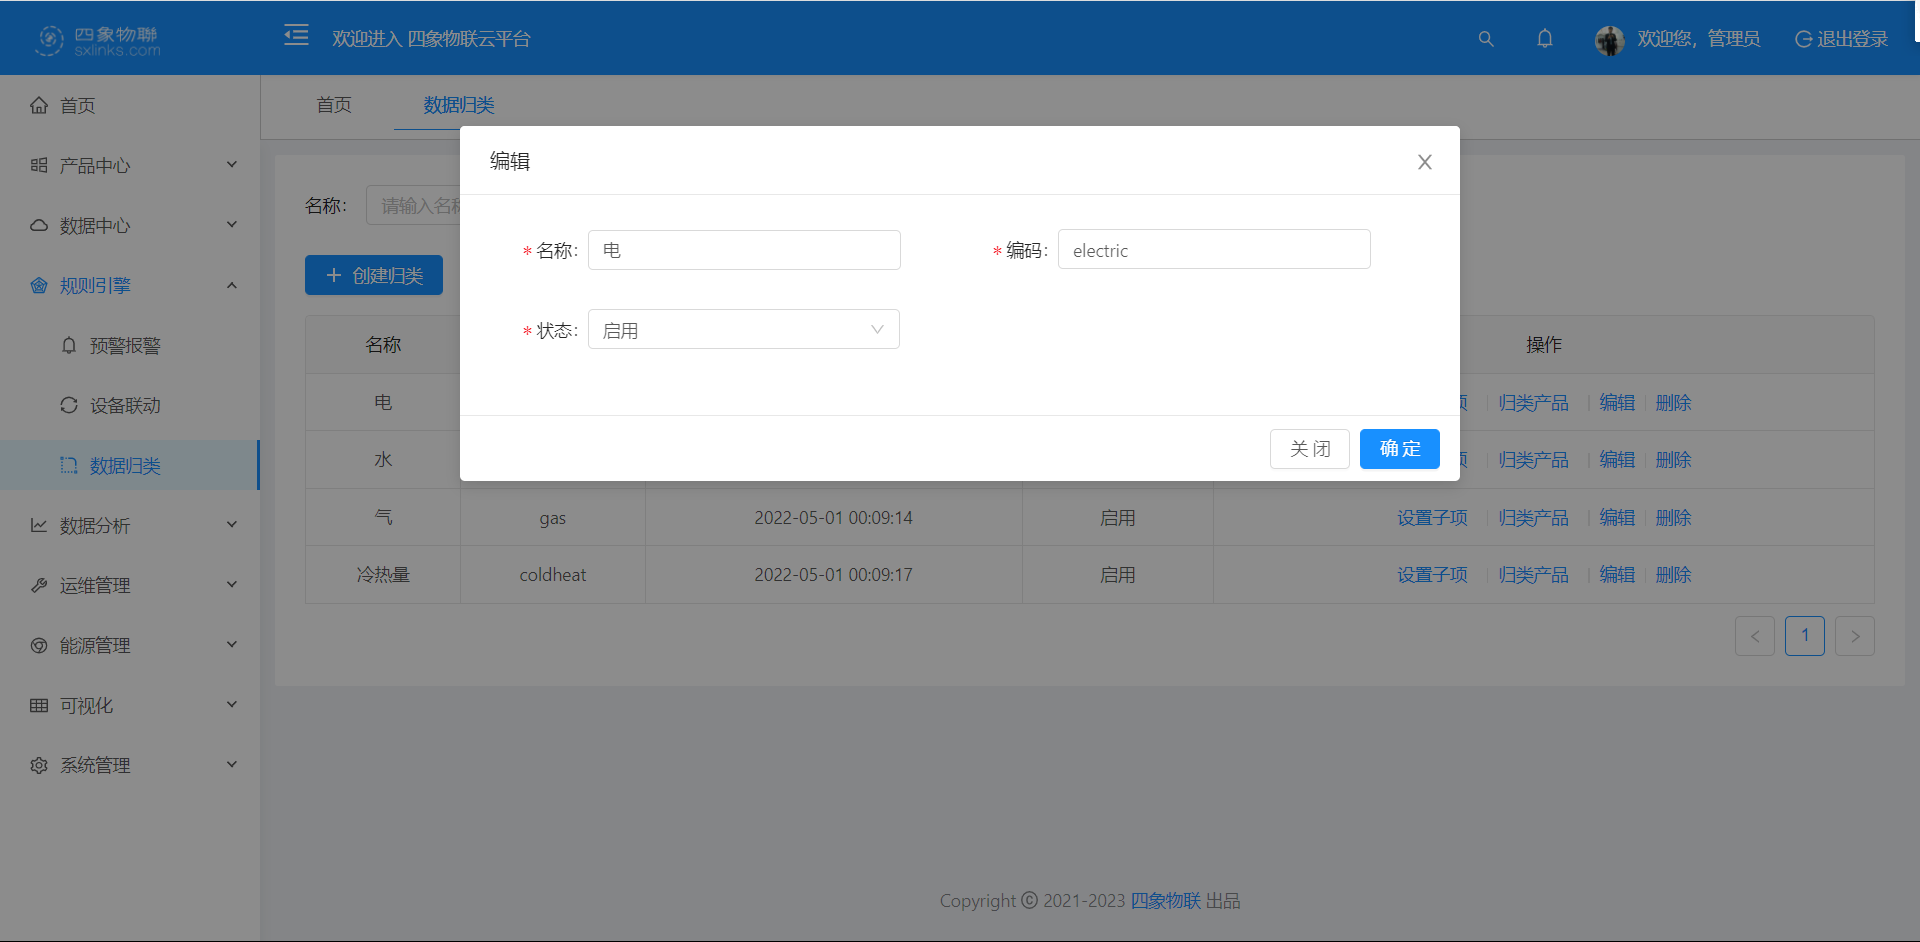Click the search magnifier icon in header
Screen dimensions: 1920x942
pos(1486,39)
